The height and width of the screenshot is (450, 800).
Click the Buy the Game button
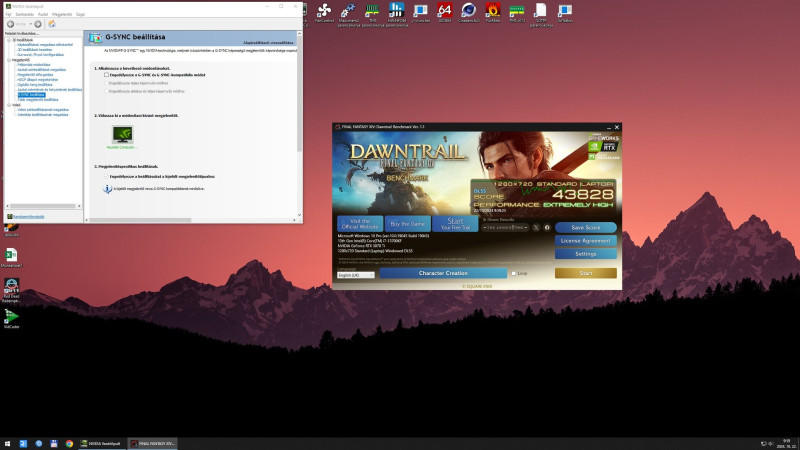tap(408, 223)
